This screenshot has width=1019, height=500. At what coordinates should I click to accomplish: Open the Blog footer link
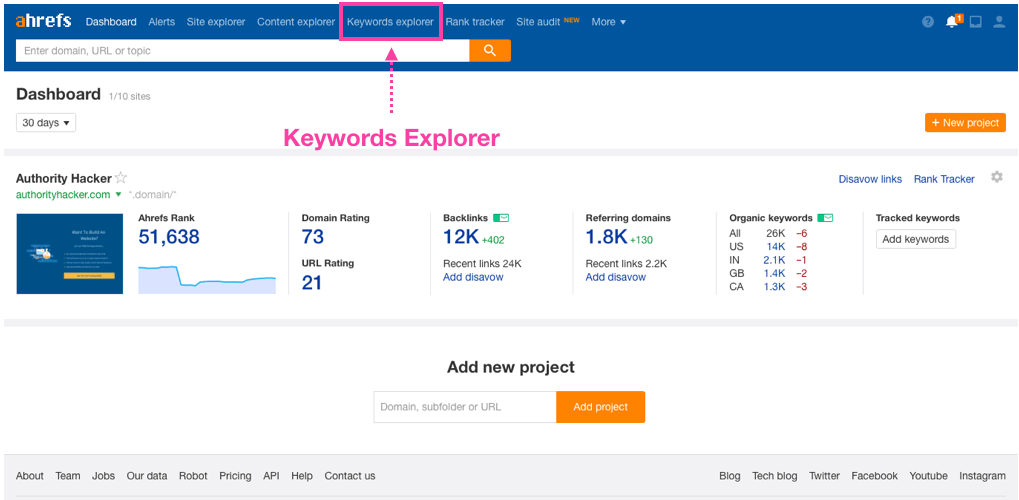click(730, 476)
